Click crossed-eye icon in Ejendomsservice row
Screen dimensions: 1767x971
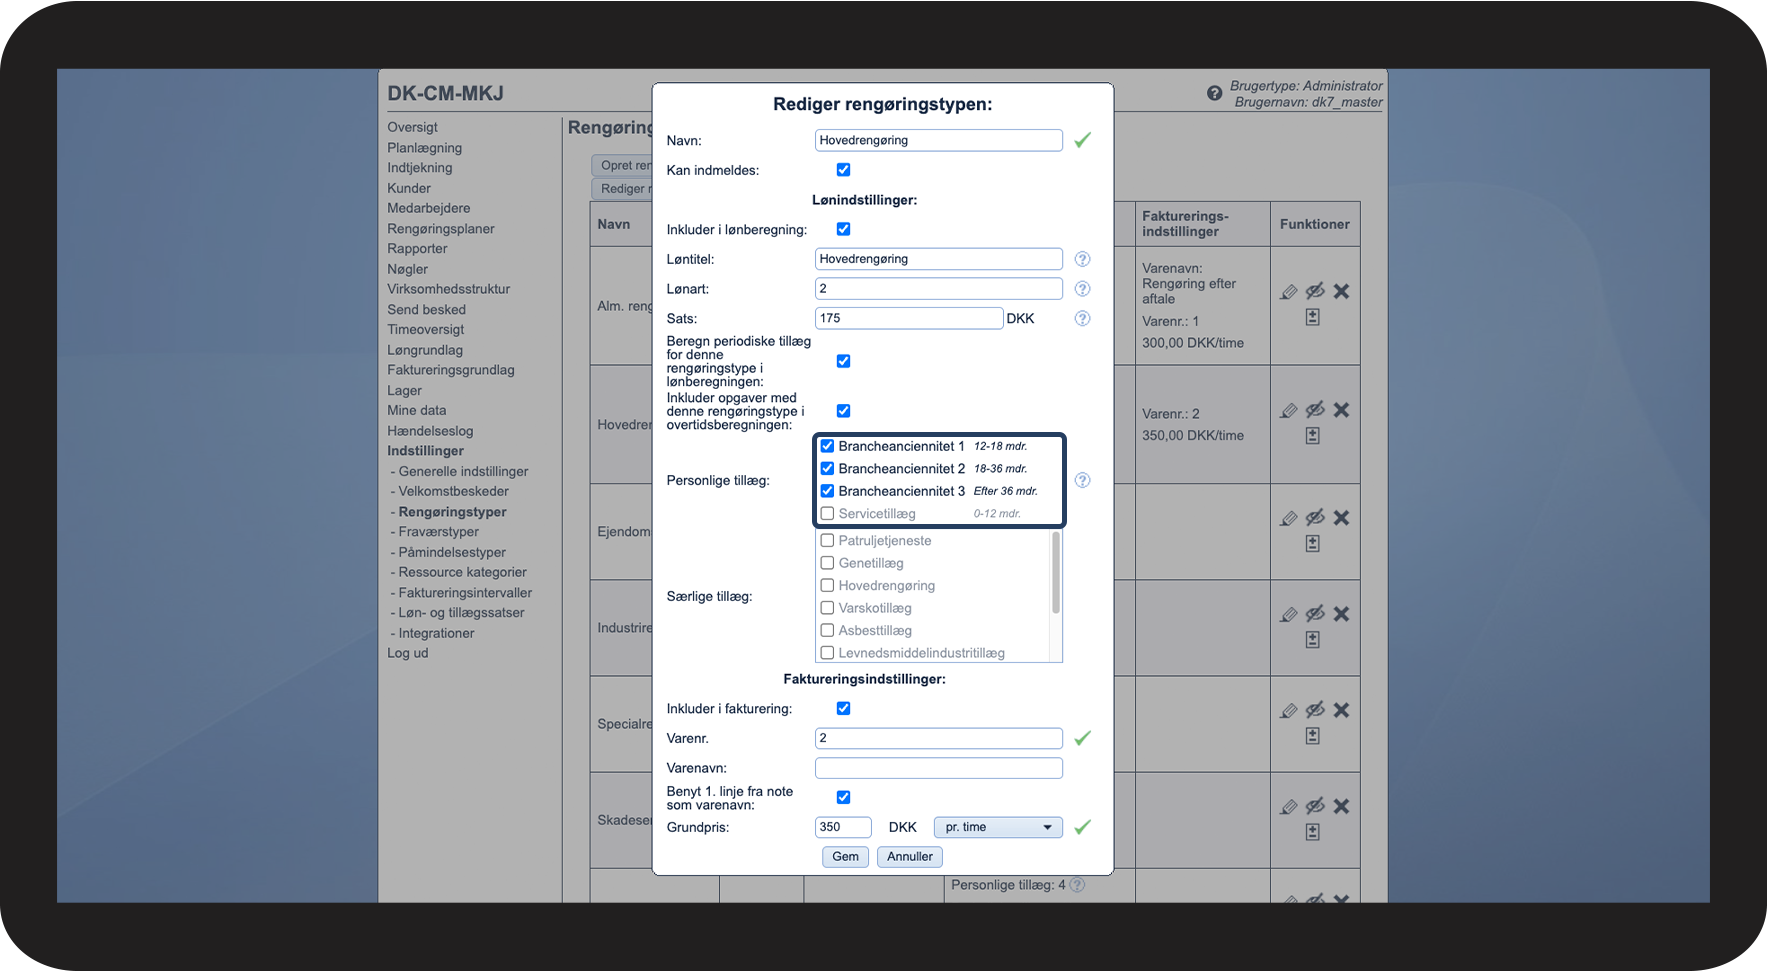click(x=1315, y=518)
